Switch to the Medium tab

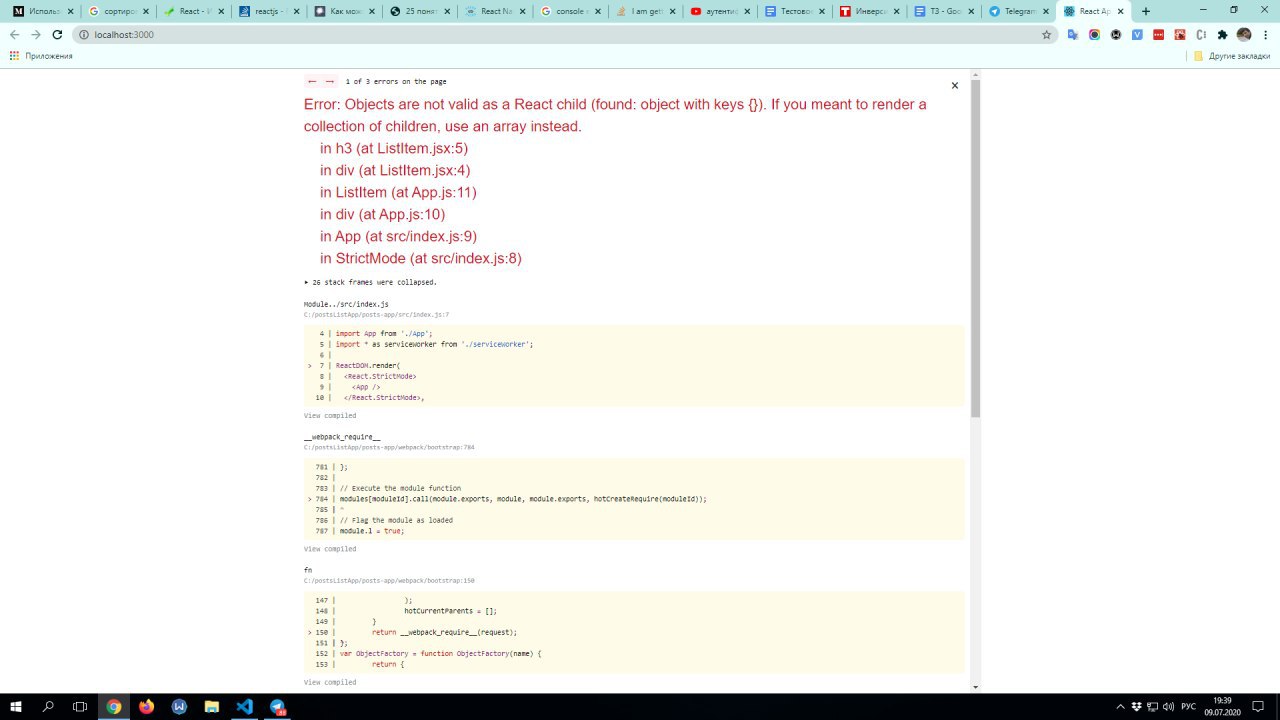43,11
